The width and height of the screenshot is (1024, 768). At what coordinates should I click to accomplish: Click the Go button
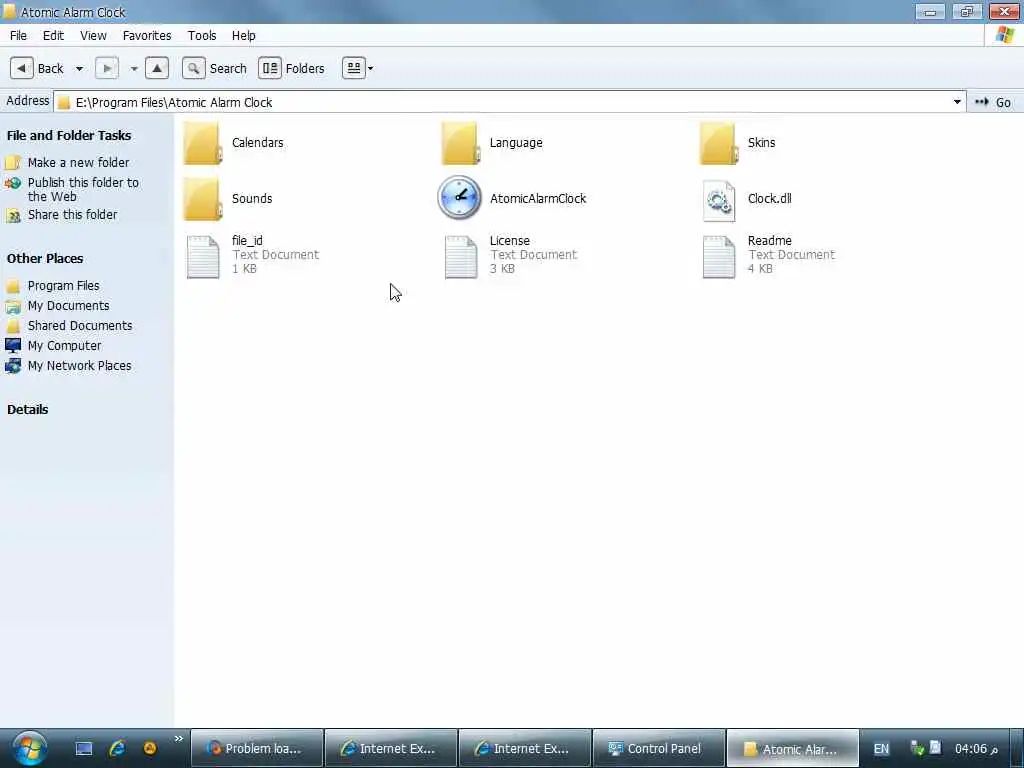(993, 102)
